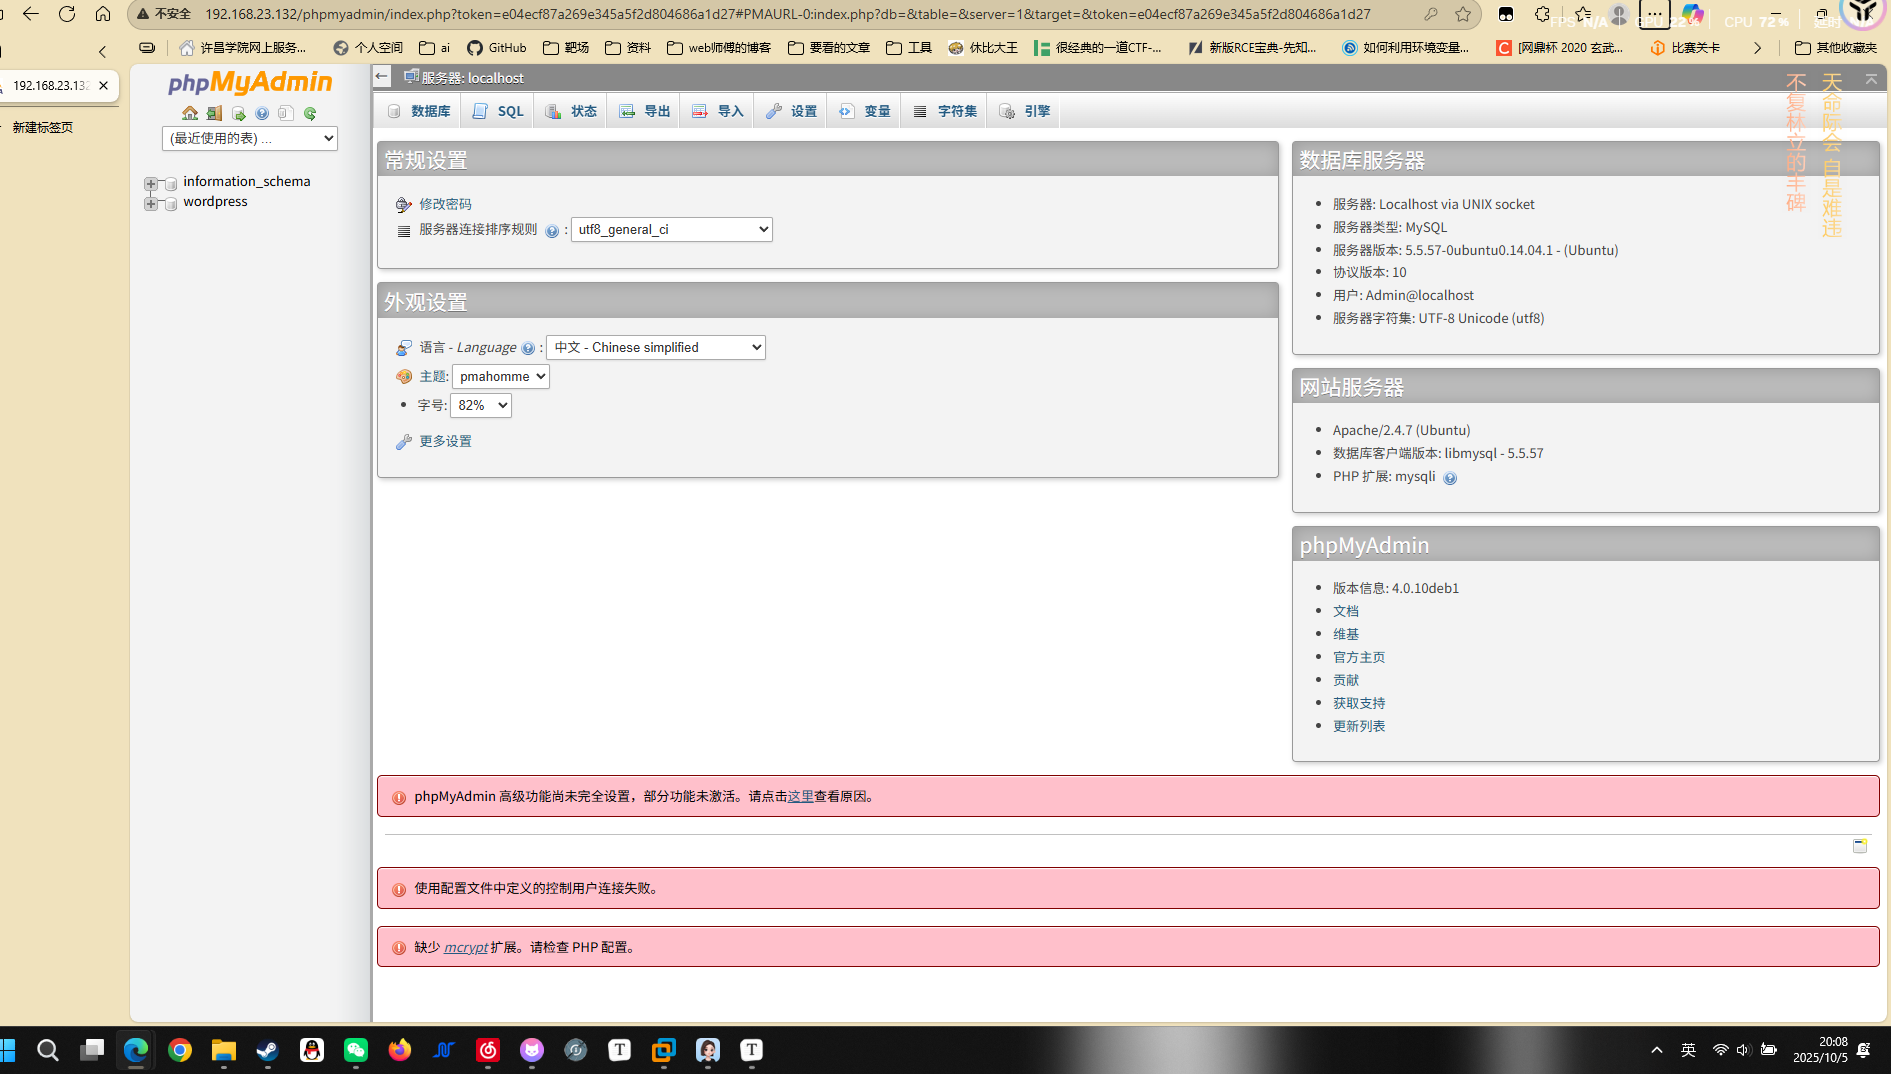This screenshot has height=1074, width=1891.
Task: Open Microsoft Edge from the taskbar
Action: coord(135,1050)
